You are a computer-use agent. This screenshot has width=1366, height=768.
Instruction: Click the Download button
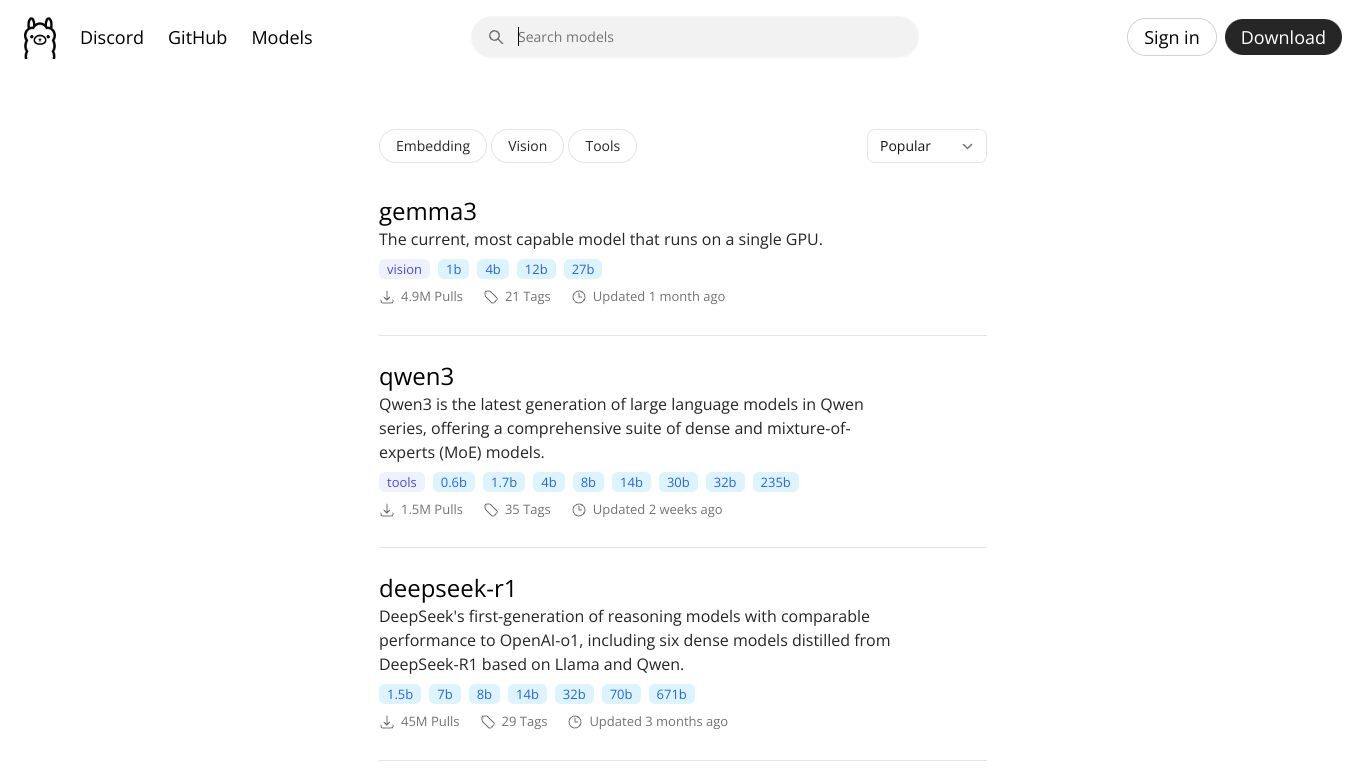point(1283,37)
